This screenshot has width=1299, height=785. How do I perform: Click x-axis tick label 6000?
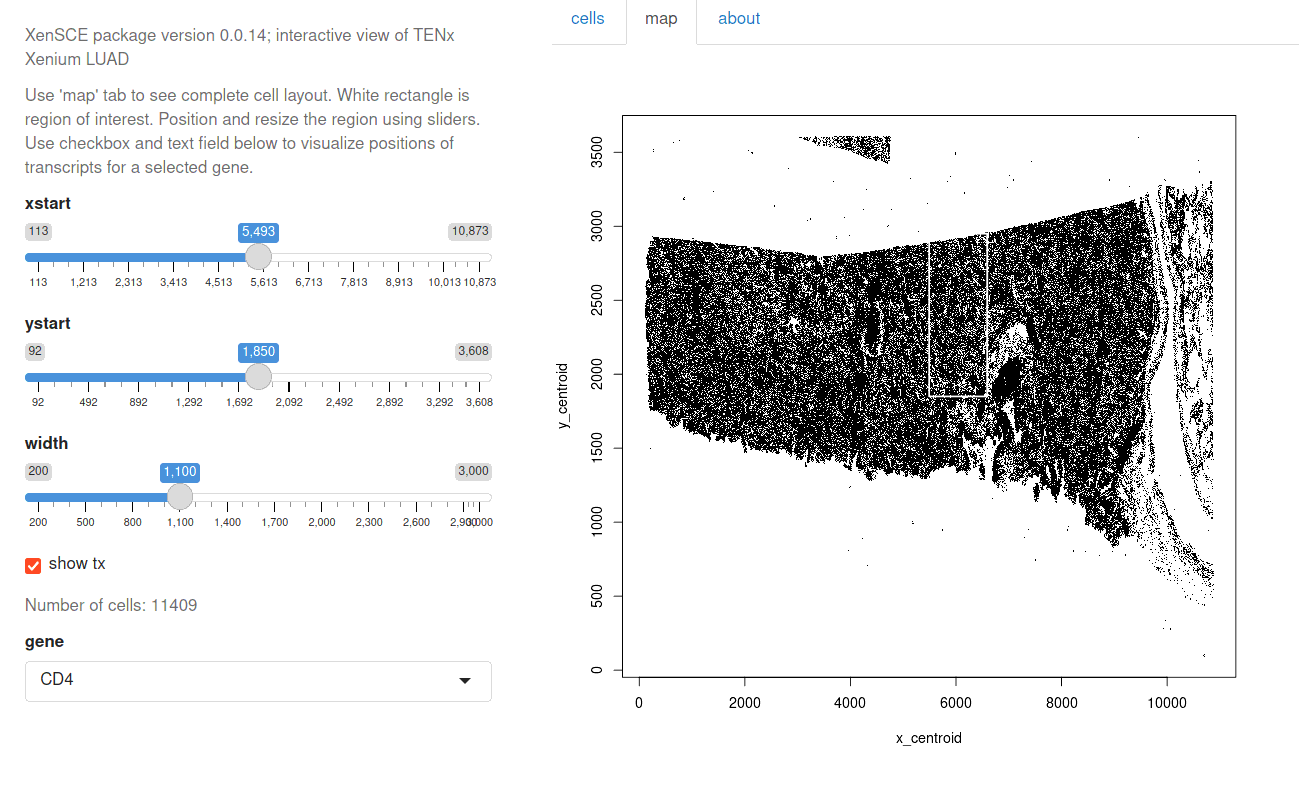click(x=956, y=703)
